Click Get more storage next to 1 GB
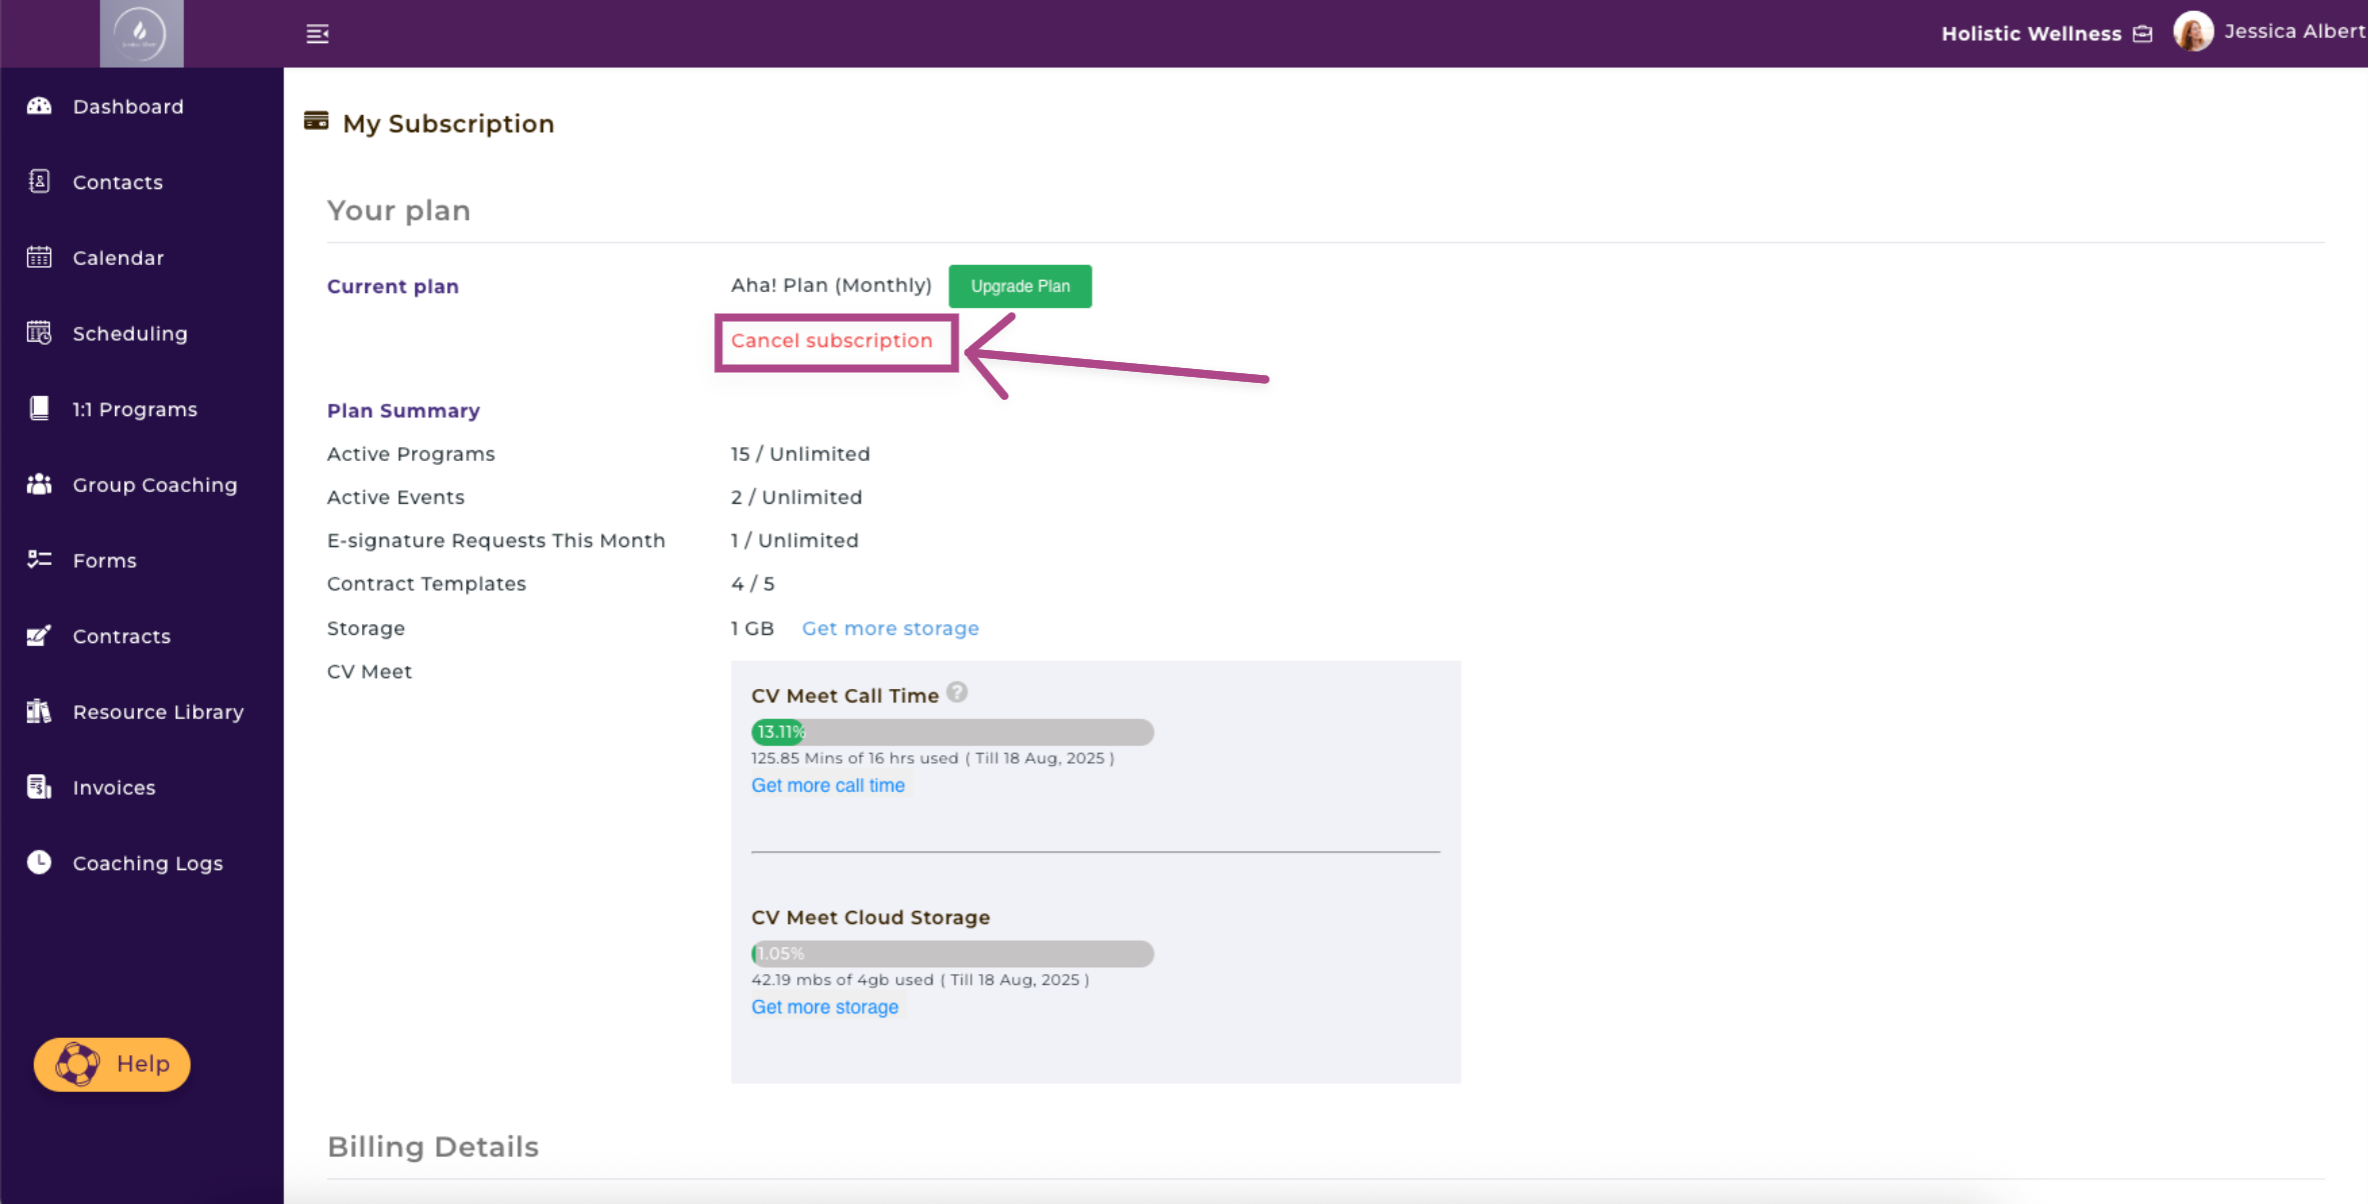This screenshot has height=1204, width=2368. coord(890,628)
